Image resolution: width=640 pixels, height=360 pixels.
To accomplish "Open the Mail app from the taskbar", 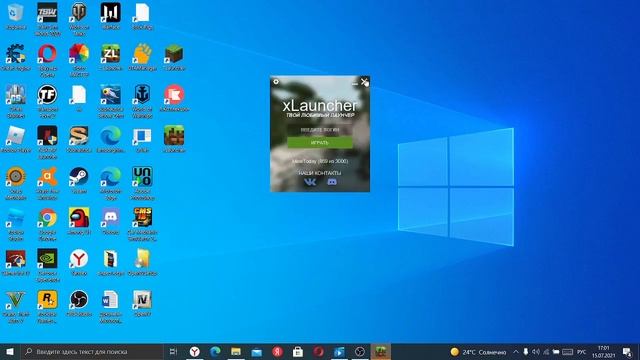I will coord(257,351).
